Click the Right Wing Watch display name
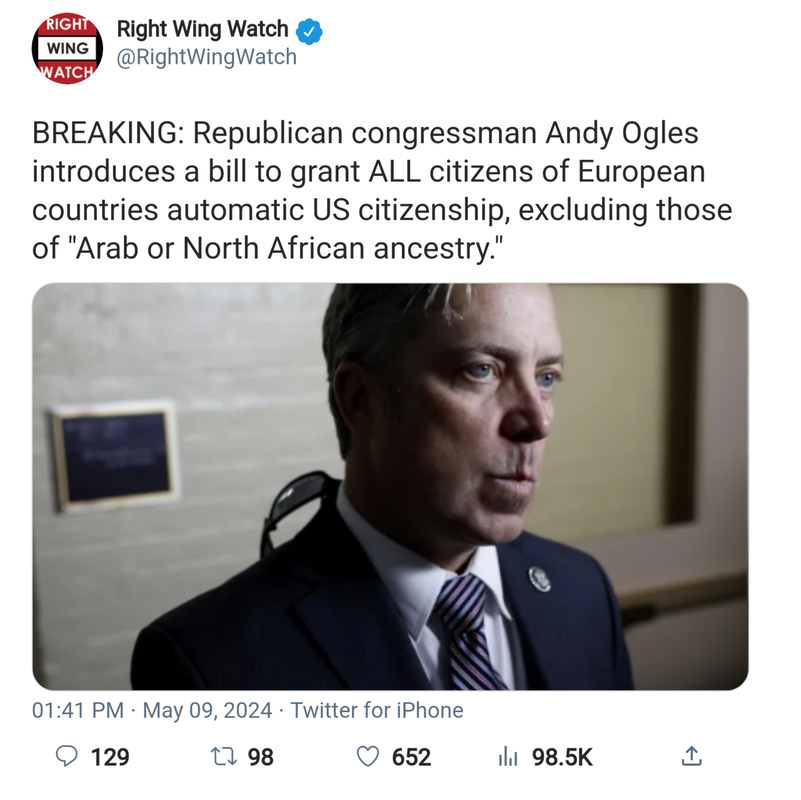The width and height of the screenshot is (801, 800). [x=203, y=29]
